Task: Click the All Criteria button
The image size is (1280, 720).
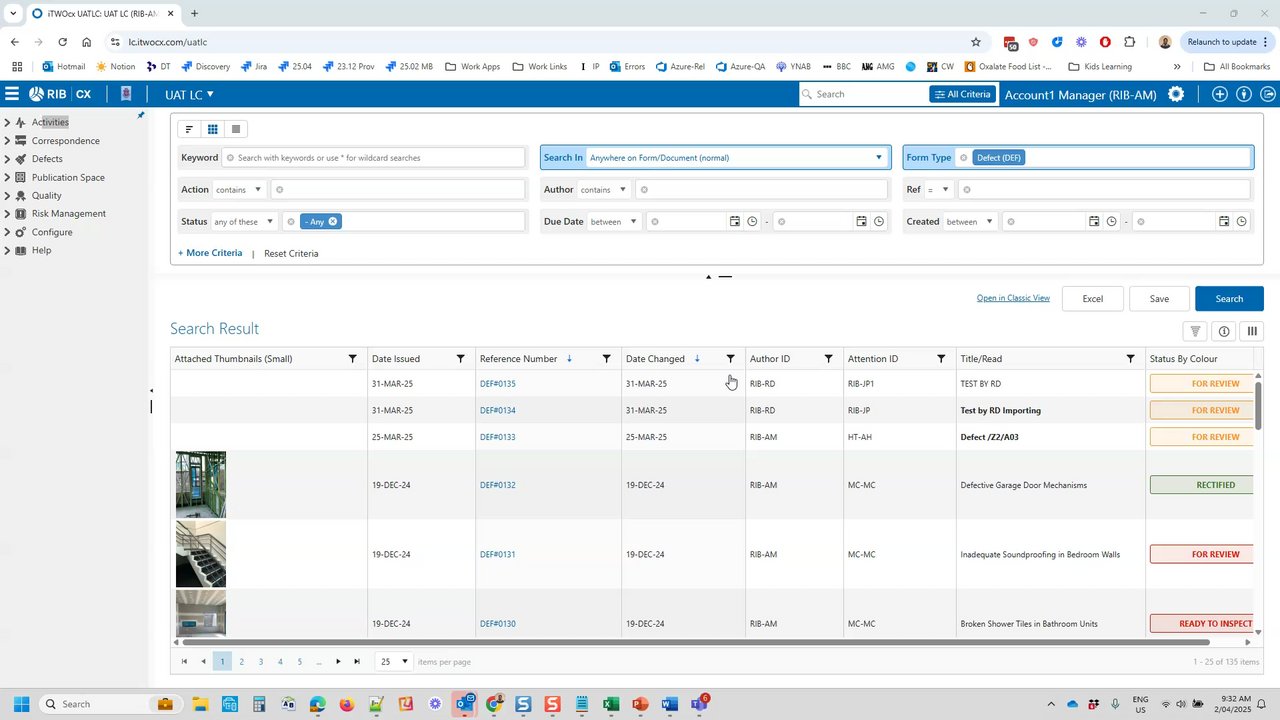Action: 962,94
